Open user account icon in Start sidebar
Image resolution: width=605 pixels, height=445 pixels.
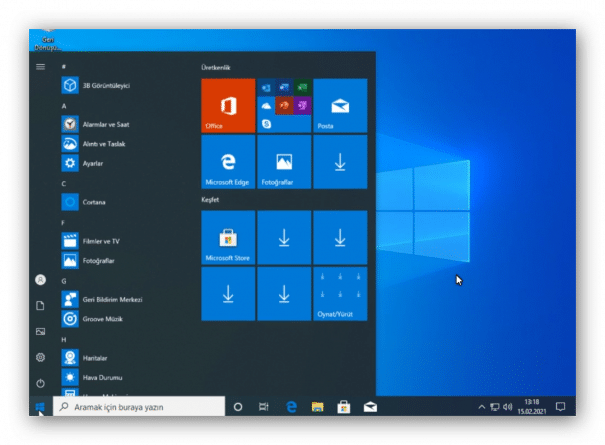pyautogui.click(x=40, y=279)
